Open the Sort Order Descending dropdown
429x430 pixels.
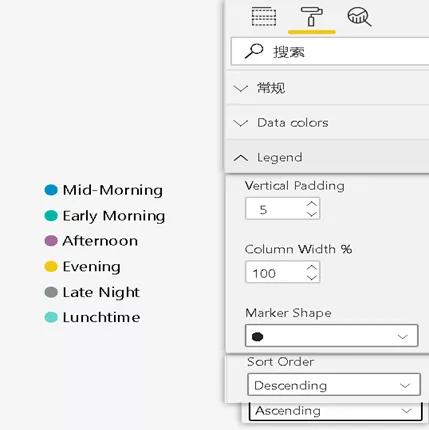pos(334,385)
